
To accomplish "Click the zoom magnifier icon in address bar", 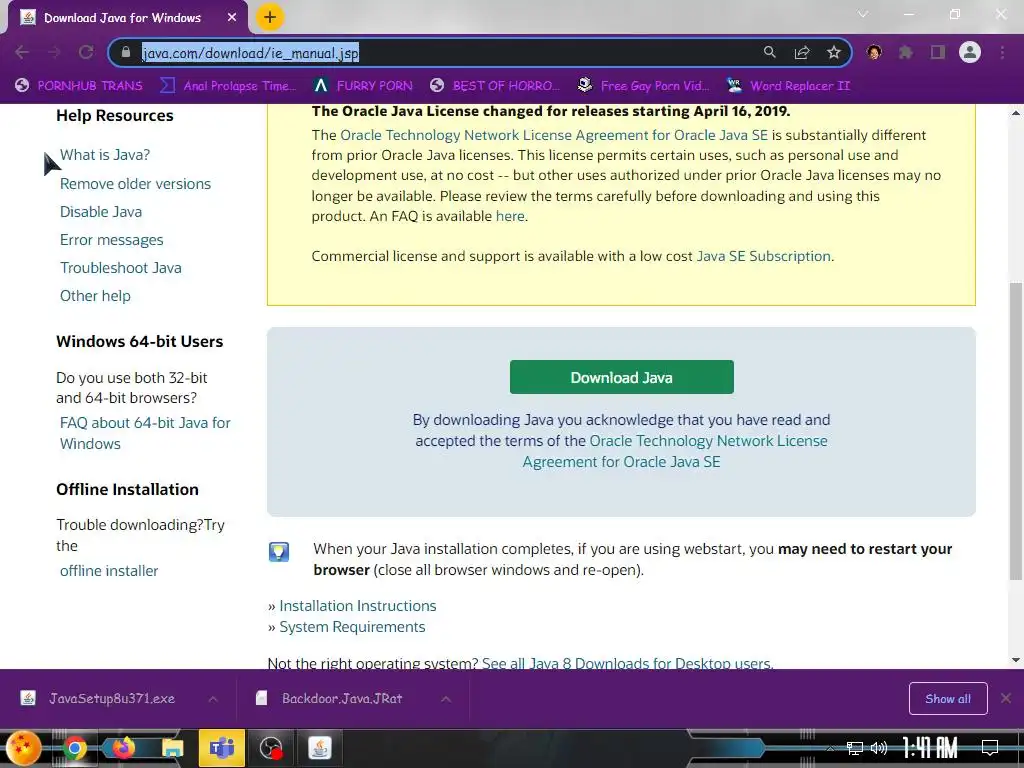I will (x=769, y=52).
